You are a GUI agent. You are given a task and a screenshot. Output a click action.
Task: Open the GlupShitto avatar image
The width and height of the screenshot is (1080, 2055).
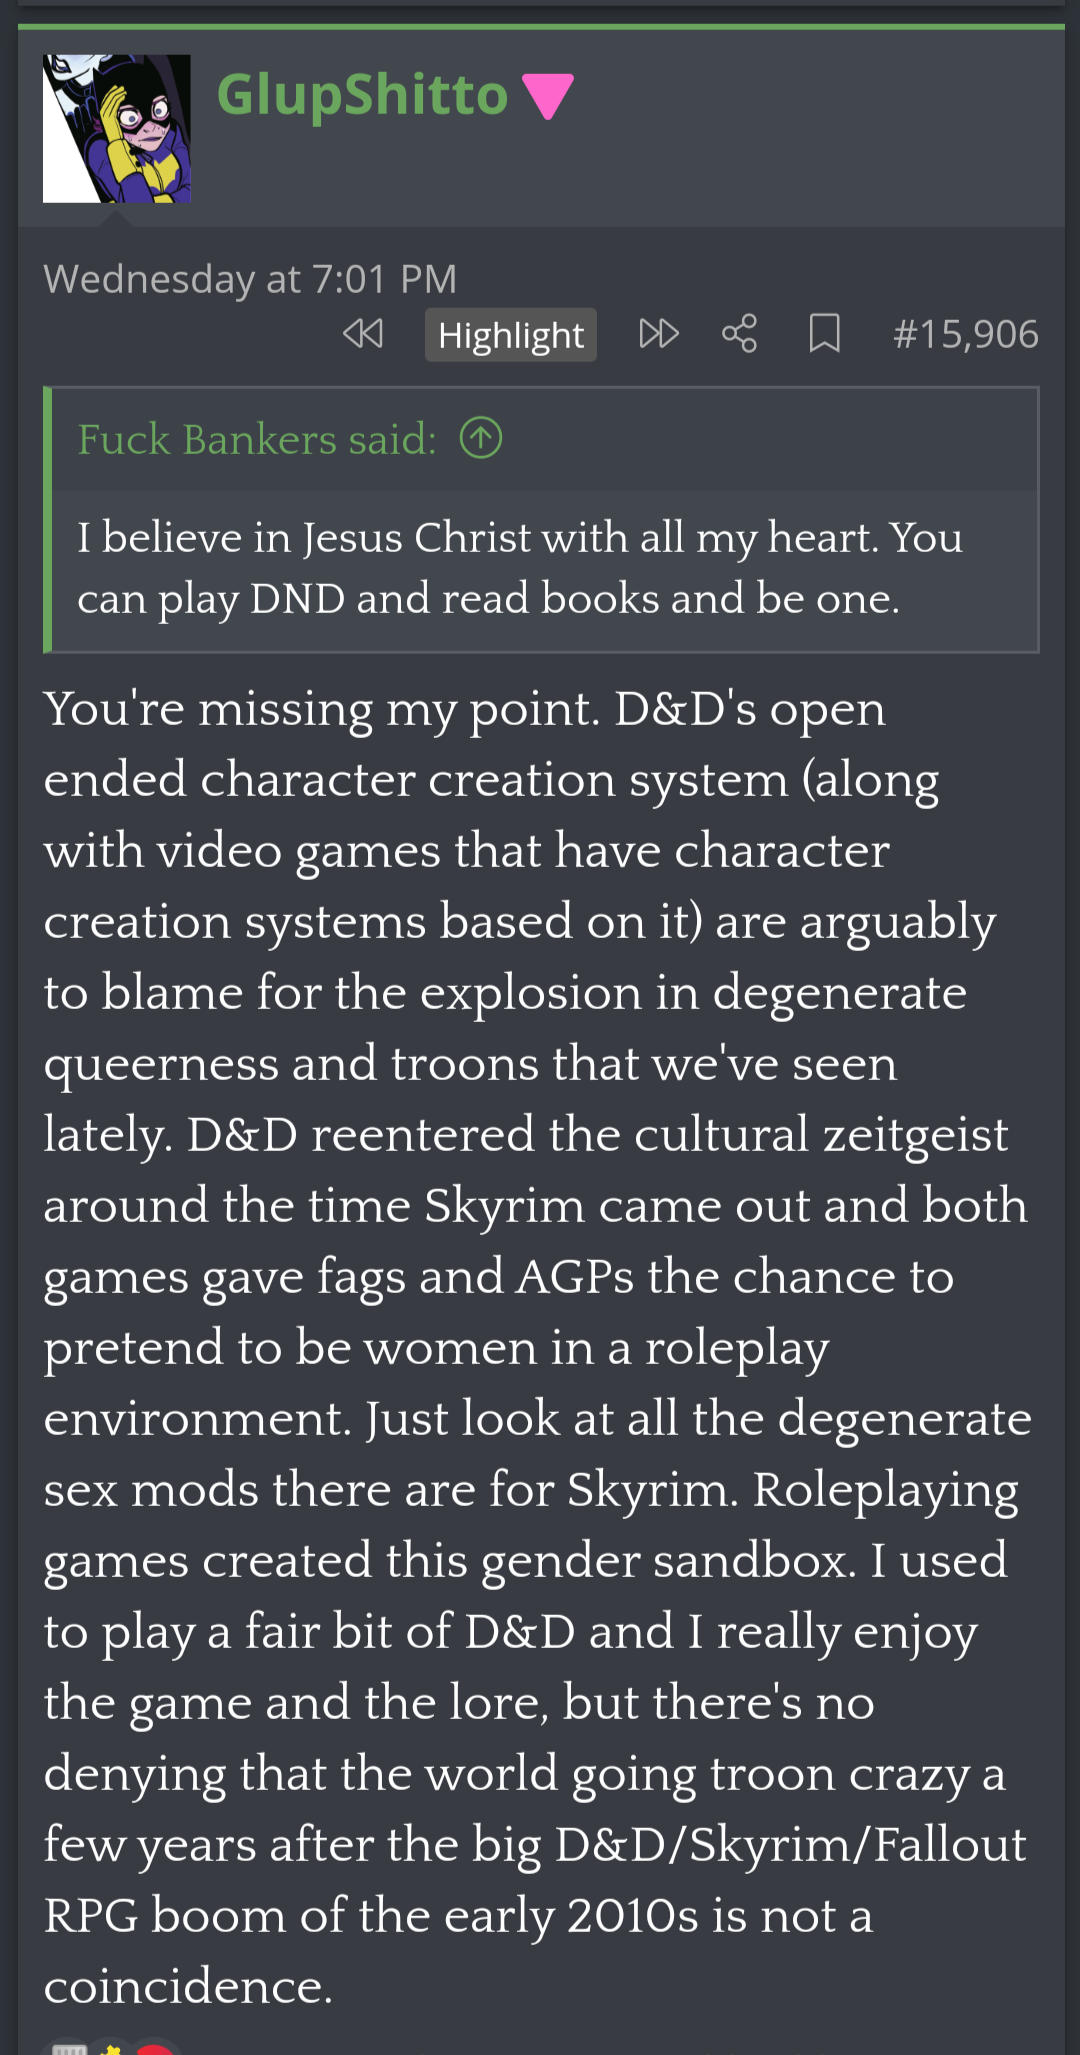point(117,129)
